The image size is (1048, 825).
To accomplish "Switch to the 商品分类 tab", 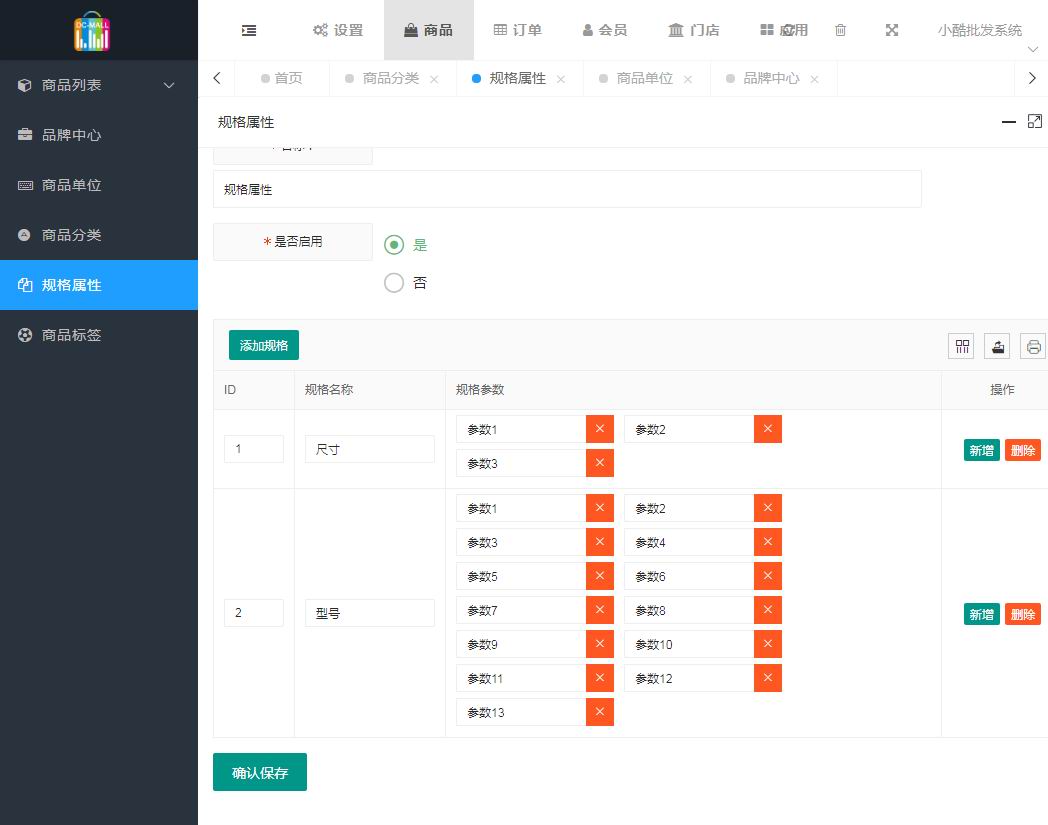I will point(390,78).
